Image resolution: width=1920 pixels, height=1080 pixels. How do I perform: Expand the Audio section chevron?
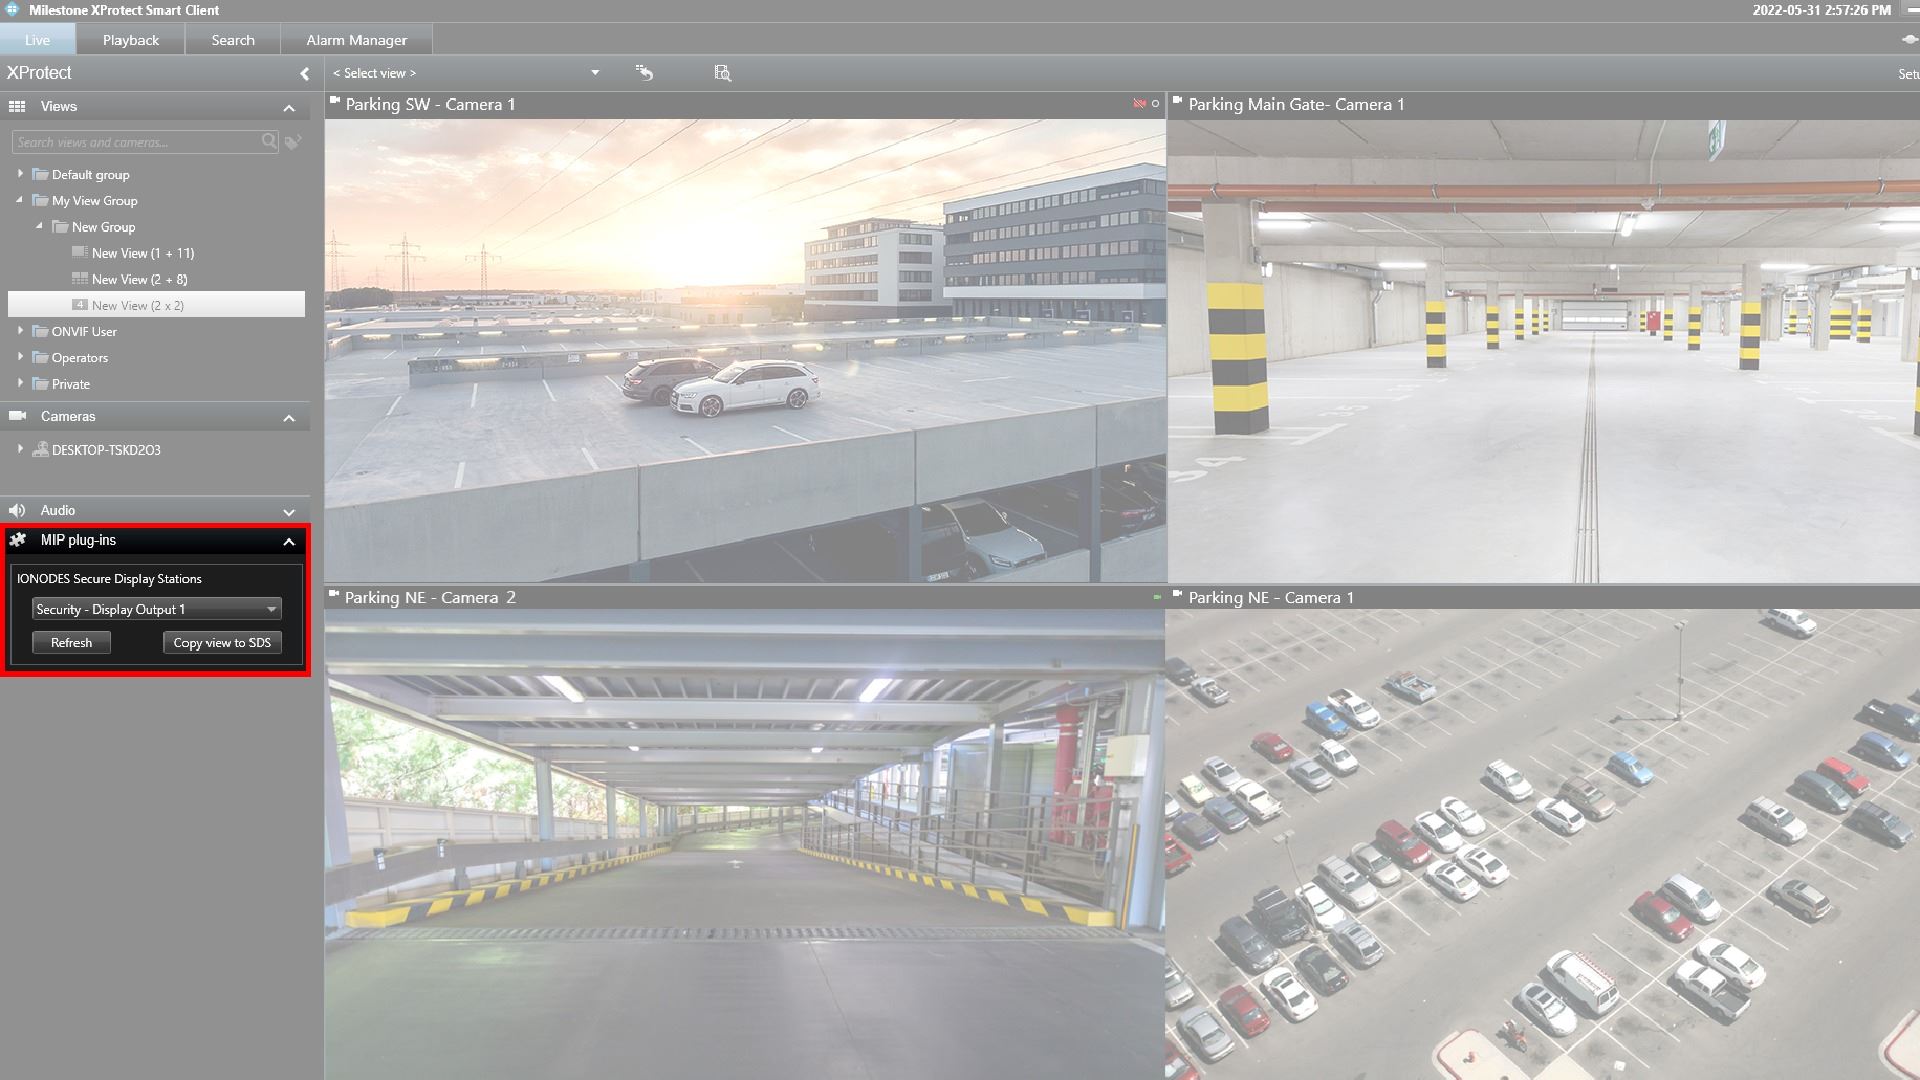click(289, 511)
